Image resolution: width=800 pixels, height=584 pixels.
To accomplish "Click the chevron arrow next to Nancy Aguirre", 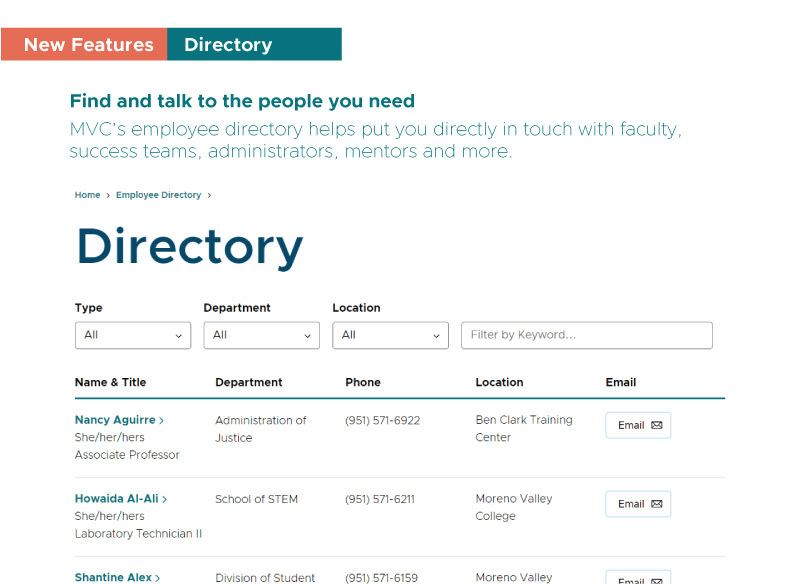I will point(163,419).
